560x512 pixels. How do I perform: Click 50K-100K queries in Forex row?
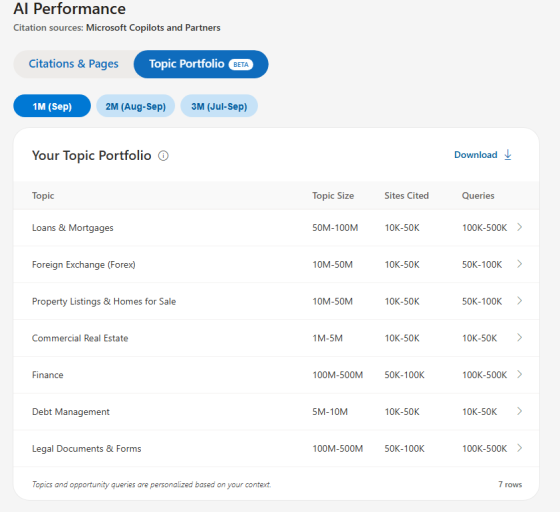point(482,265)
